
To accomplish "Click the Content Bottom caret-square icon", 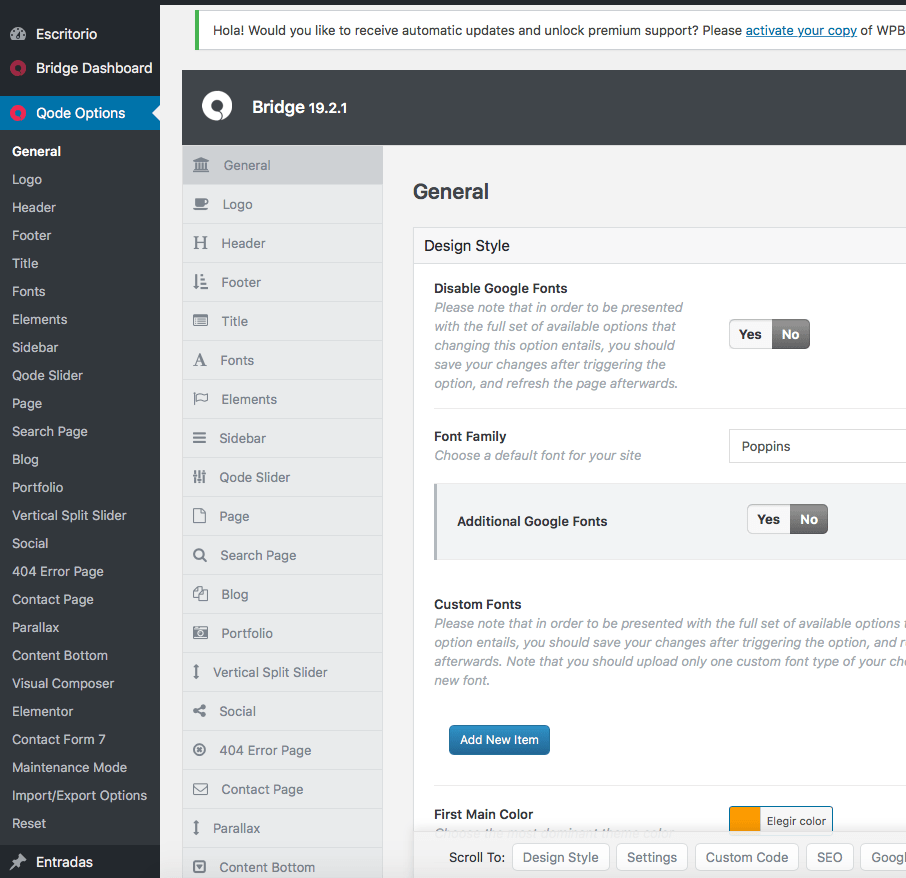I will coord(199,867).
